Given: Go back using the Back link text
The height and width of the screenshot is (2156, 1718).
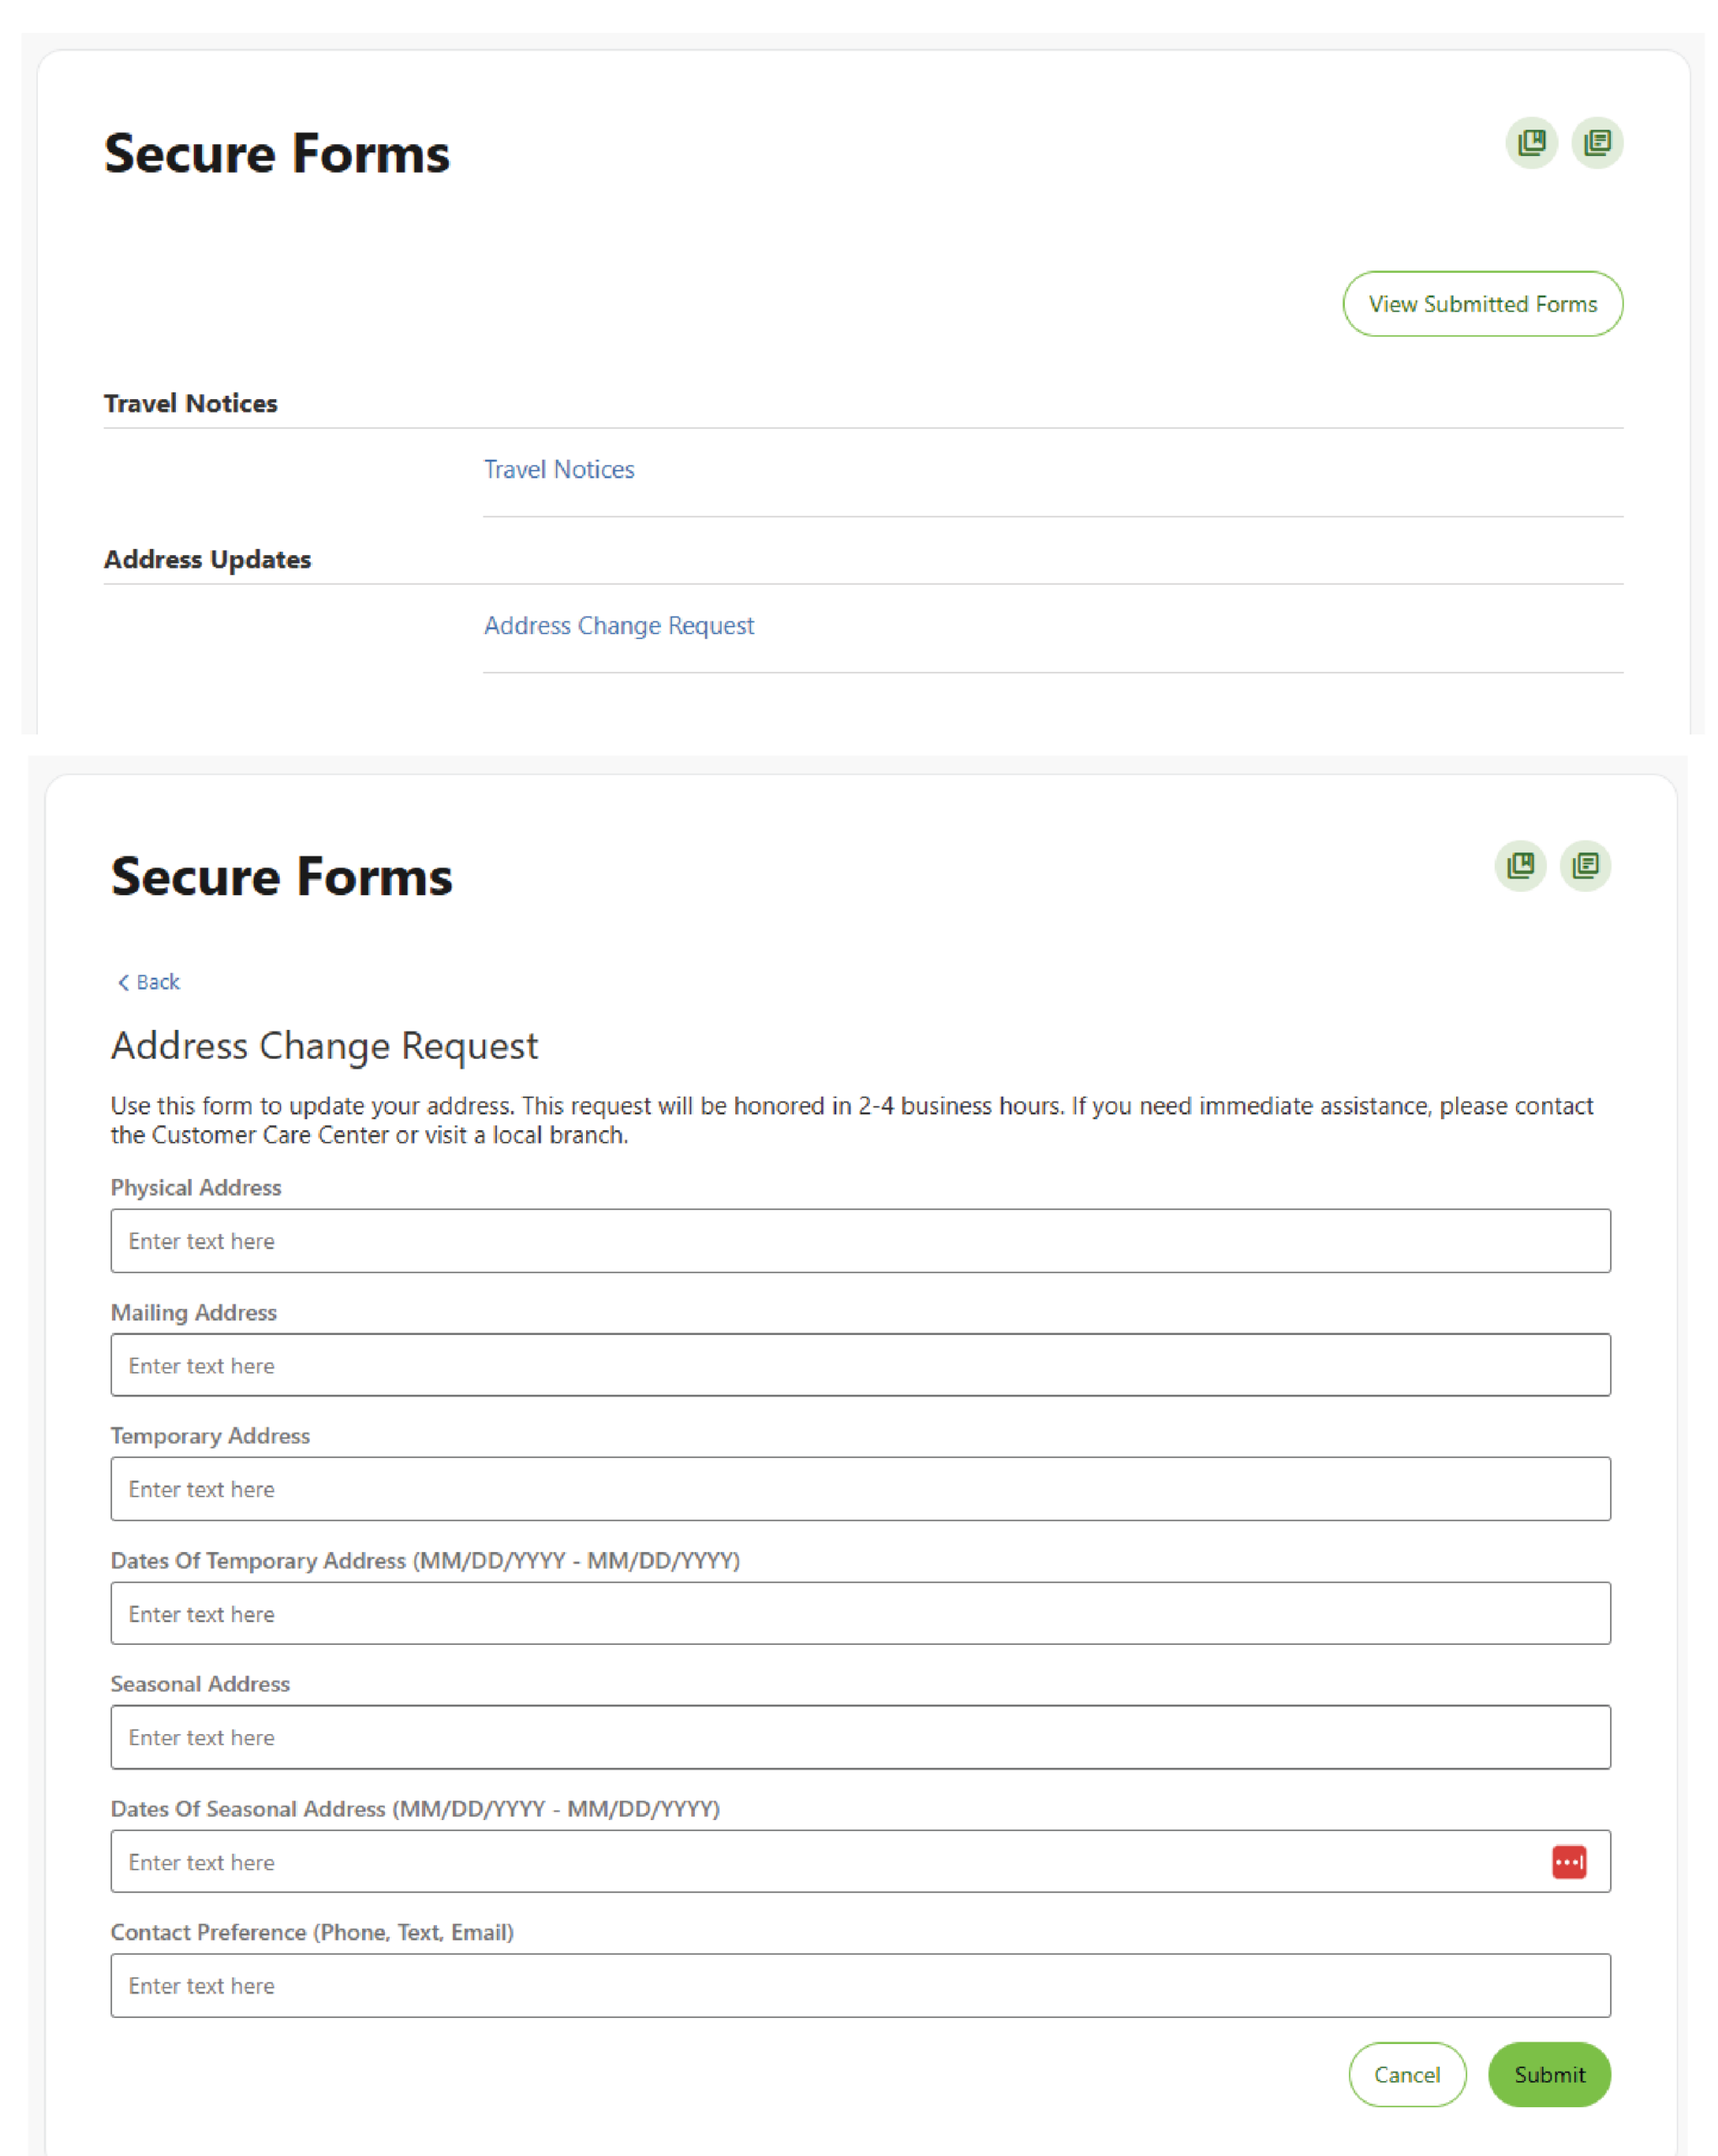Looking at the screenshot, I should coord(158,982).
